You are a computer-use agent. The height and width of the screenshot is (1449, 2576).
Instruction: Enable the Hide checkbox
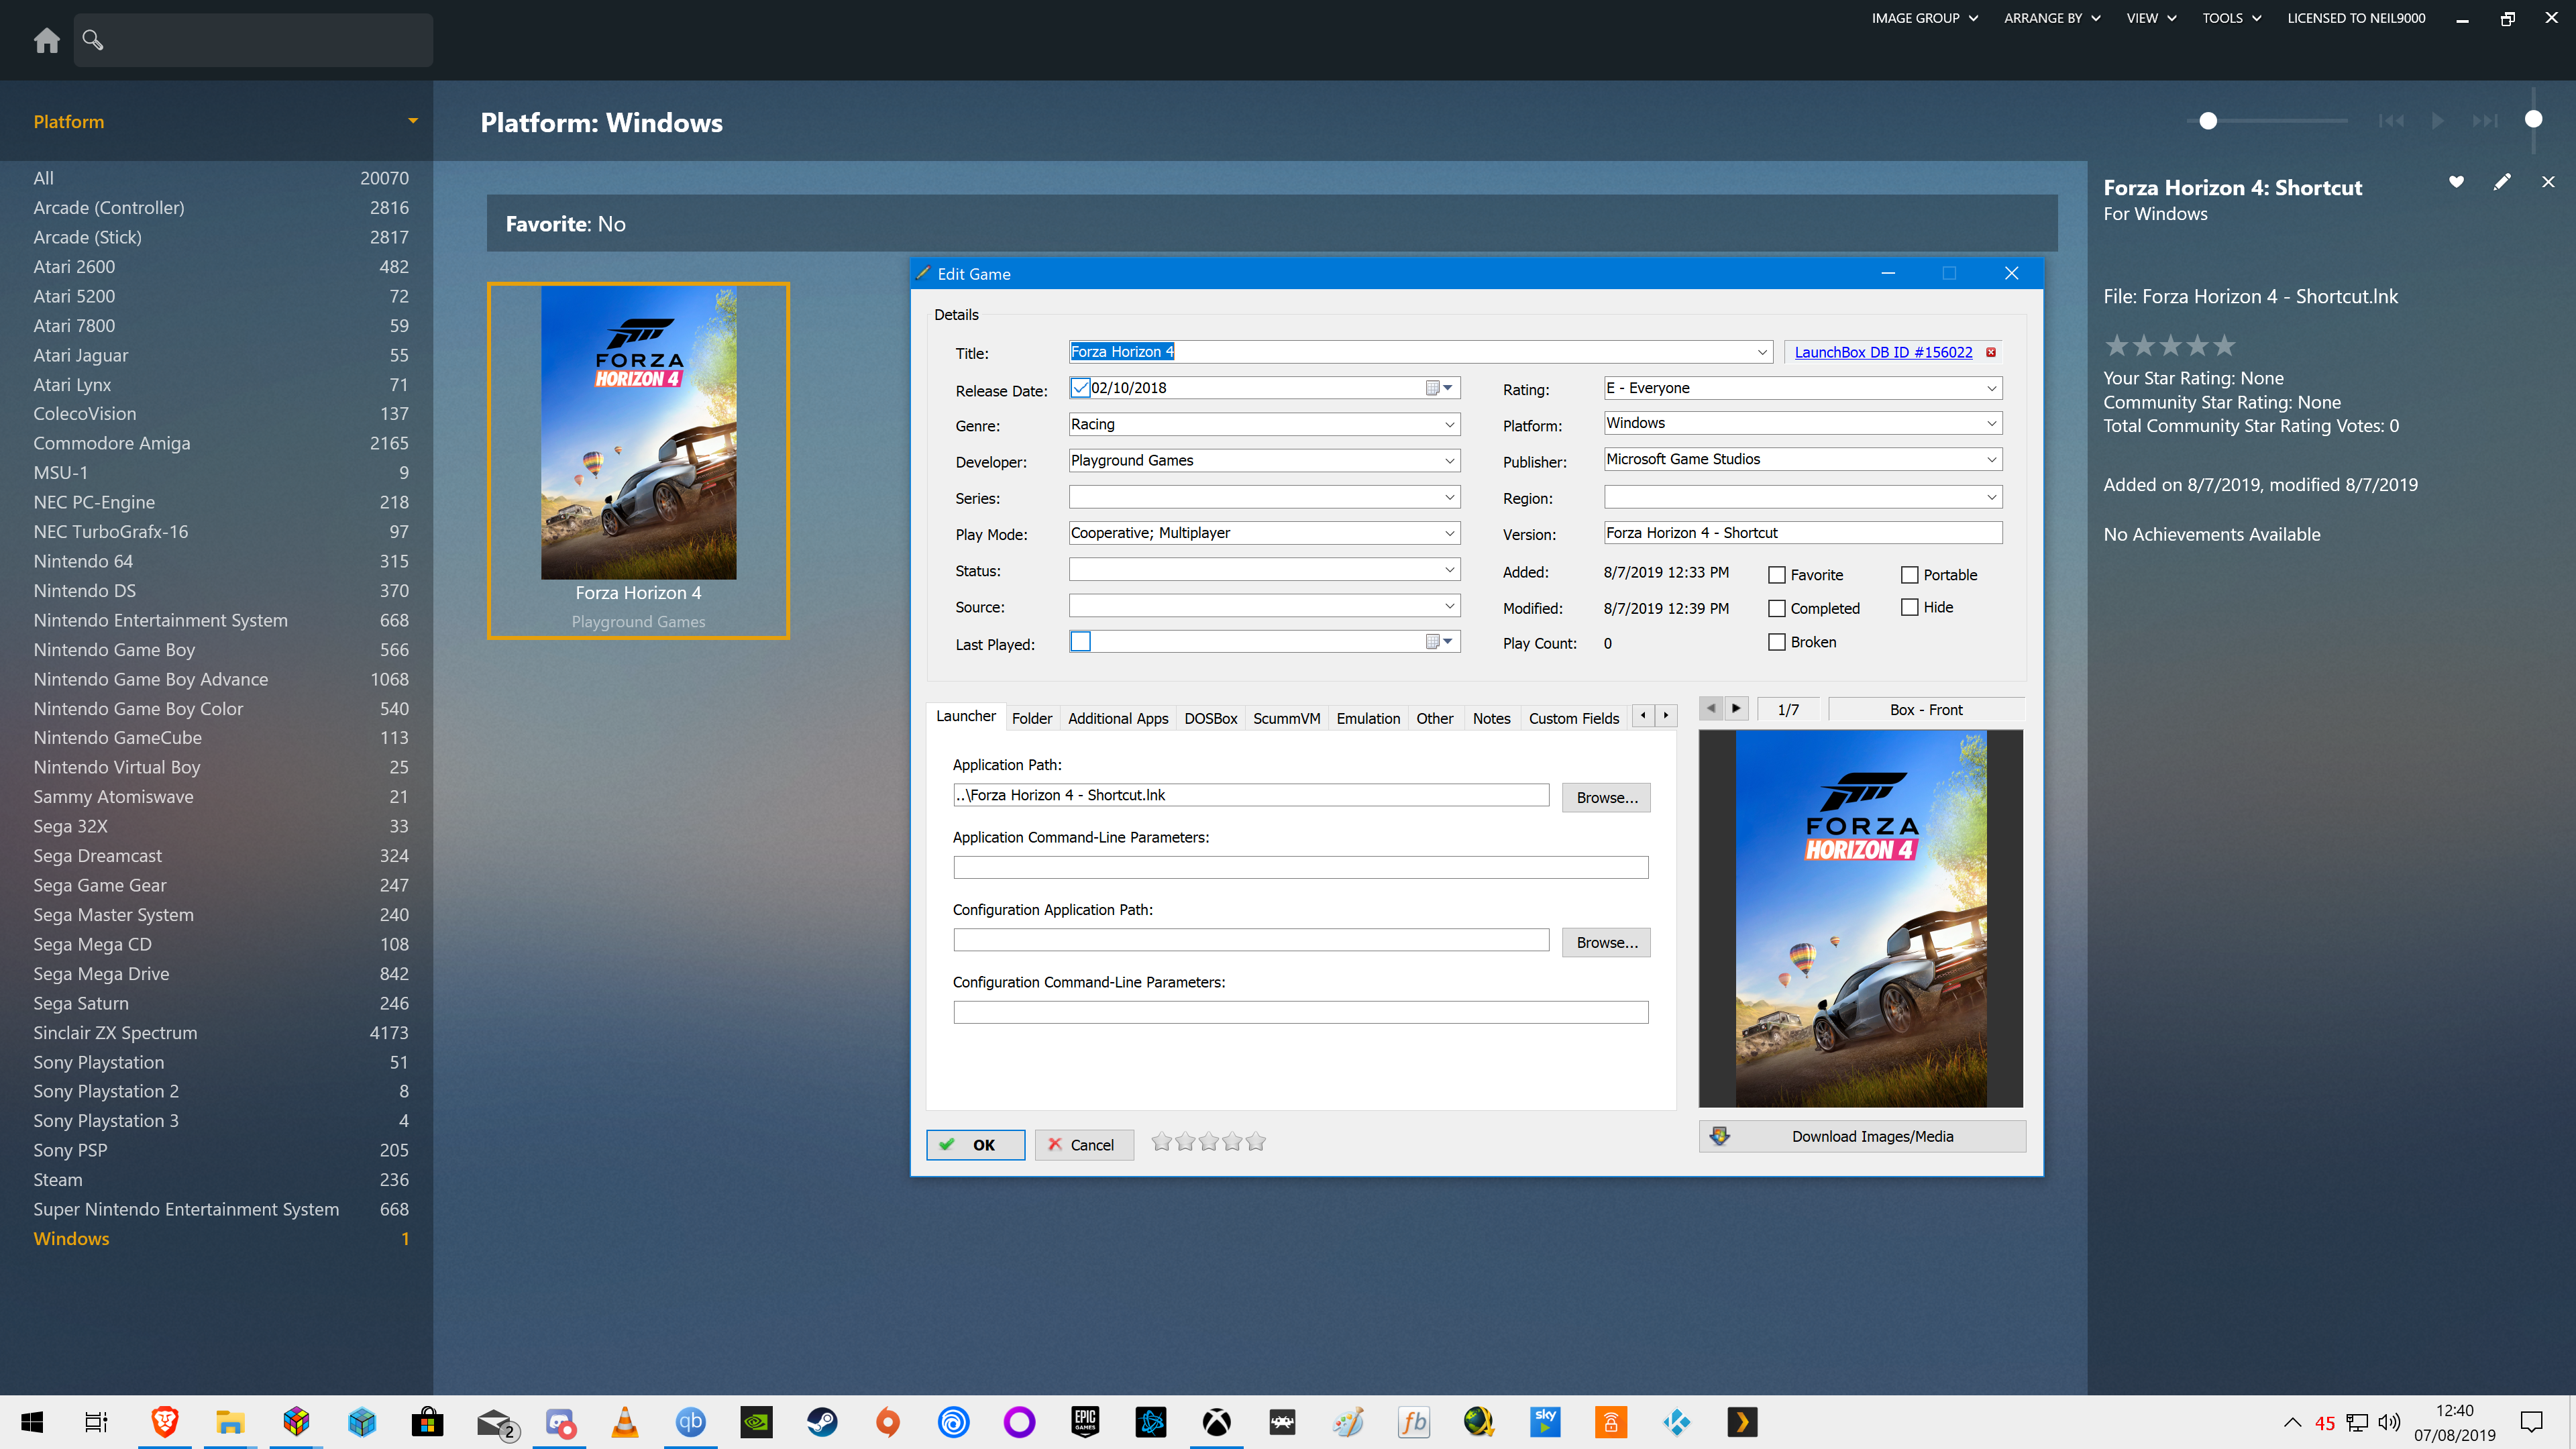click(x=1909, y=607)
